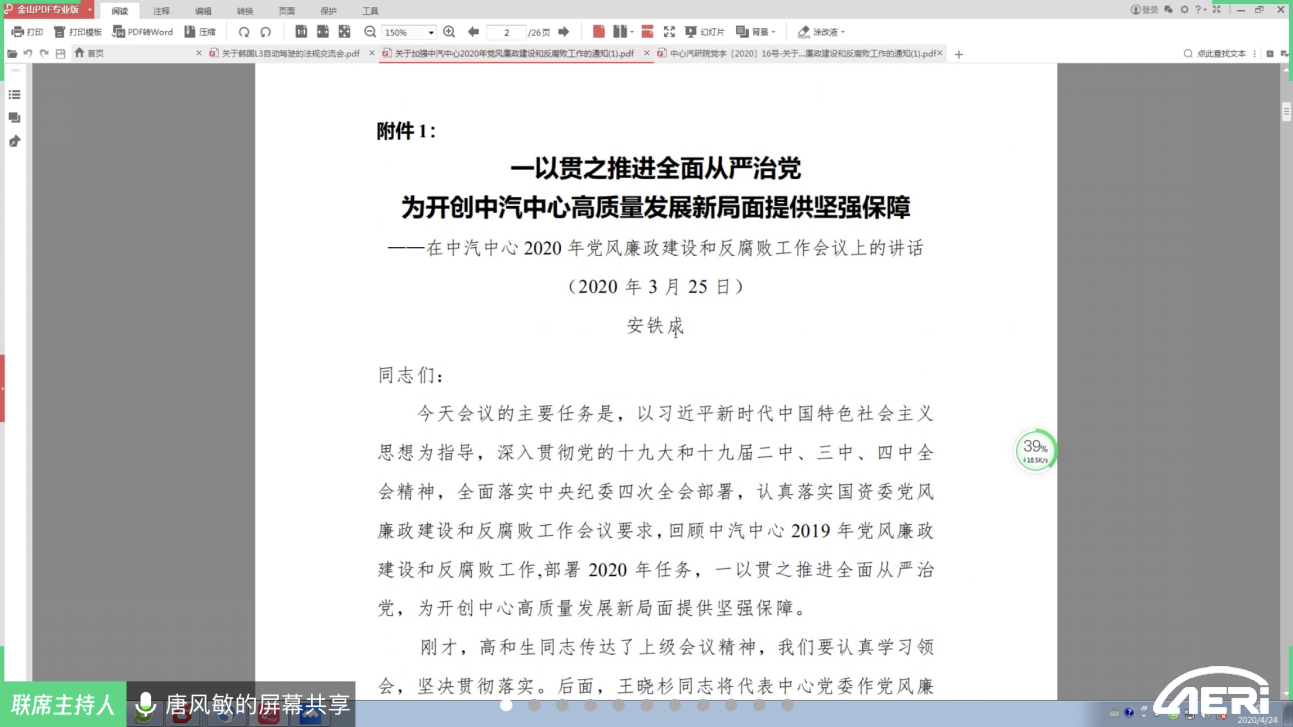Click the 压缩 compress tool
The image size is (1293, 727).
pyautogui.click(x=200, y=32)
